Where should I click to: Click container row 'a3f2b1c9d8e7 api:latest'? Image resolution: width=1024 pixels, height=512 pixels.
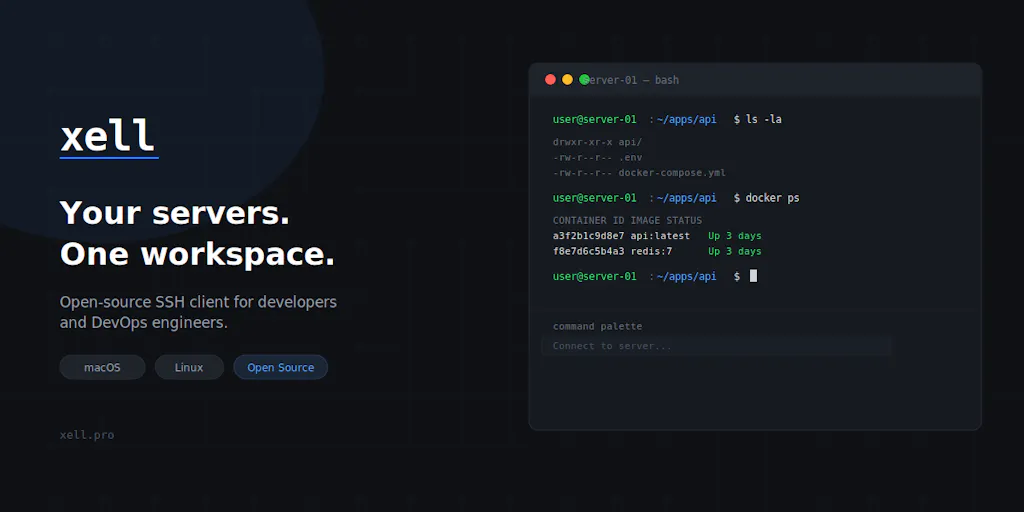click(621, 236)
